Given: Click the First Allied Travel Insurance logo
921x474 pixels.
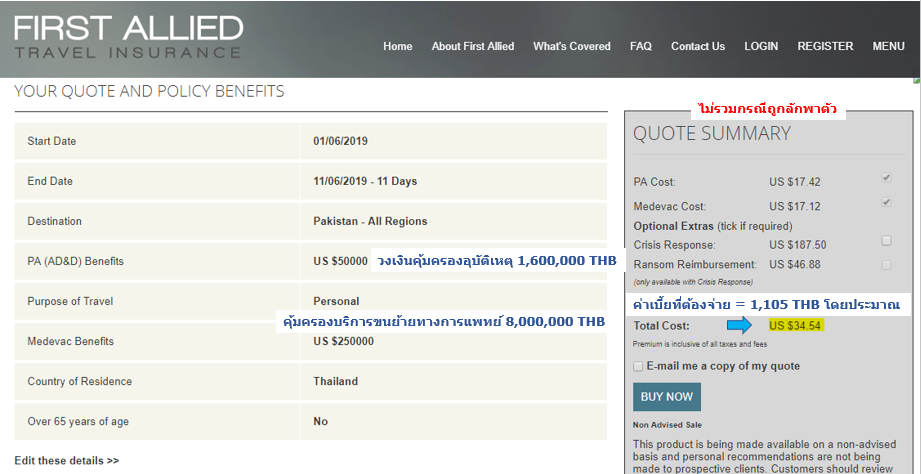Looking at the screenshot, I should [x=128, y=37].
